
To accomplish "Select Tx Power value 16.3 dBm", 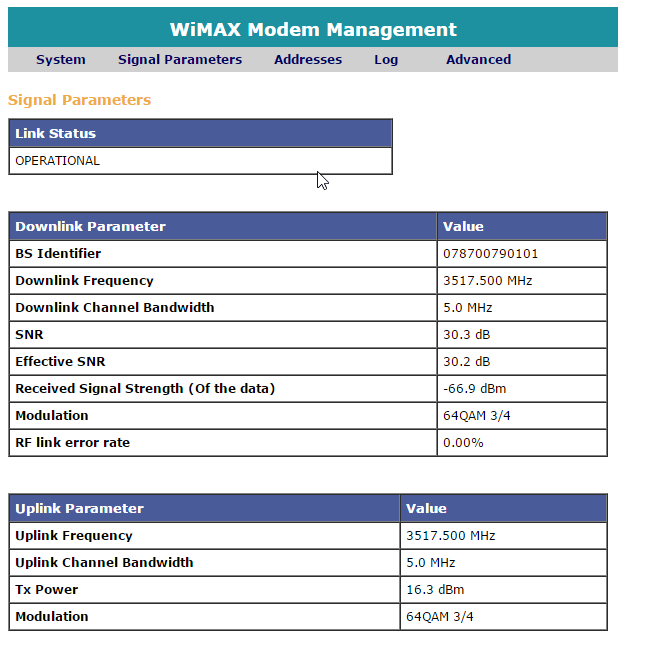I will tap(435, 590).
